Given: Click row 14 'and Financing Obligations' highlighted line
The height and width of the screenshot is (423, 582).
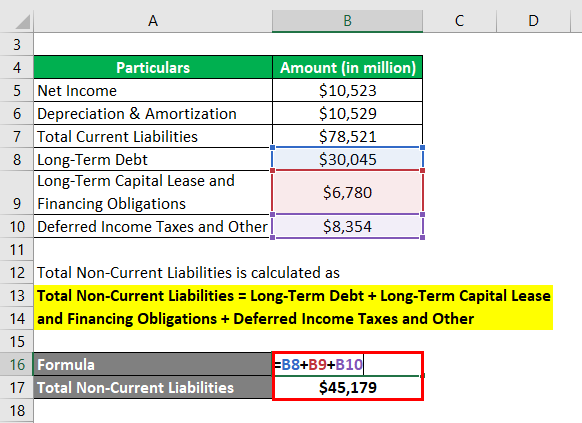Looking at the screenshot, I should (x=293, y=318).
